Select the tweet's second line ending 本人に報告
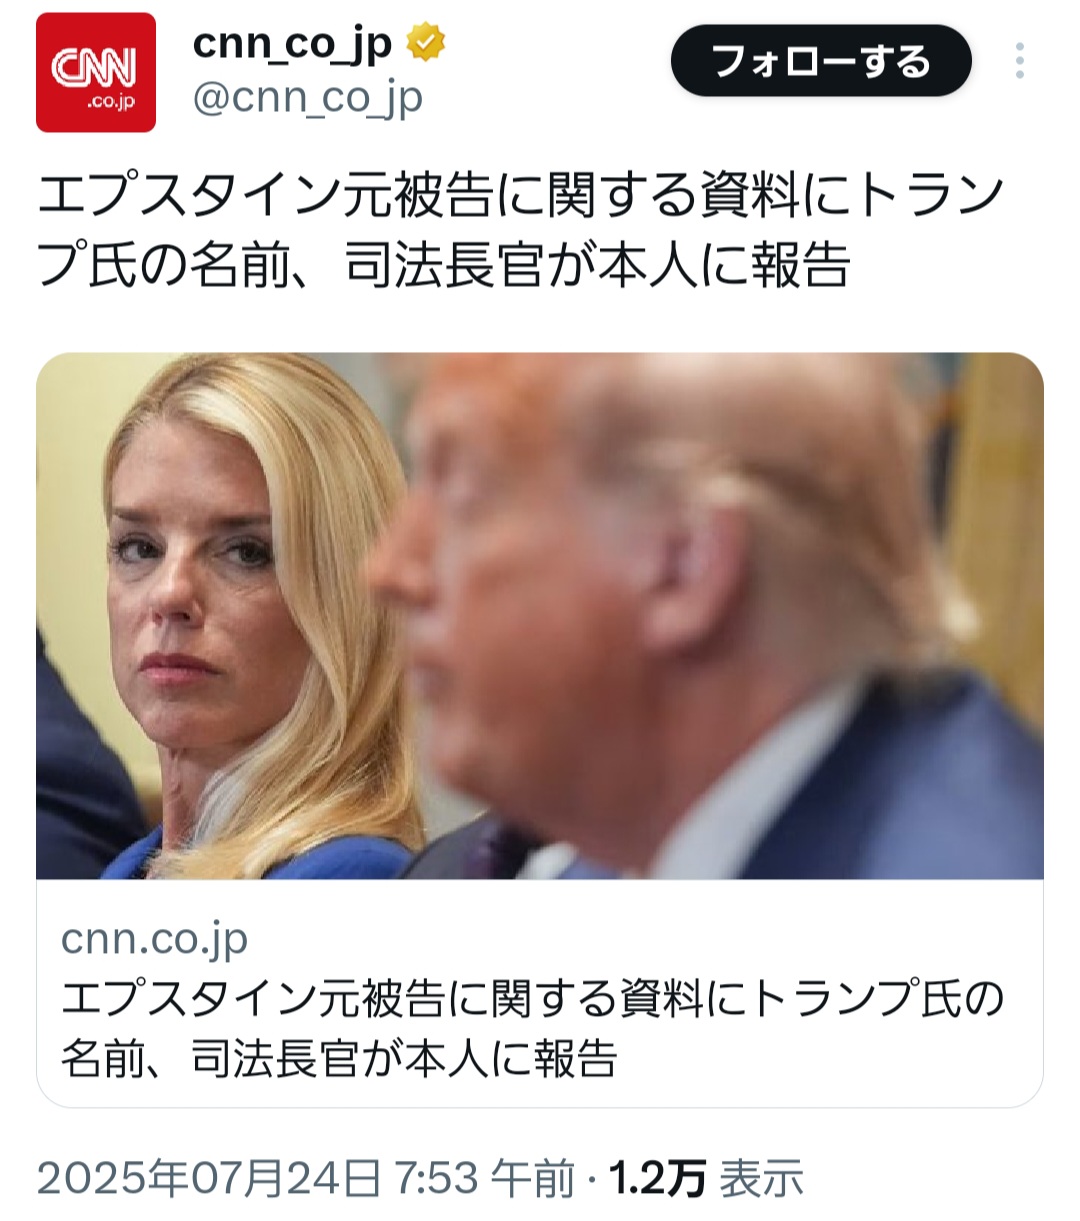Image resolution: width=1080 pixels, height=1221 pixels. pyautogui.click(x=443, y=266)
